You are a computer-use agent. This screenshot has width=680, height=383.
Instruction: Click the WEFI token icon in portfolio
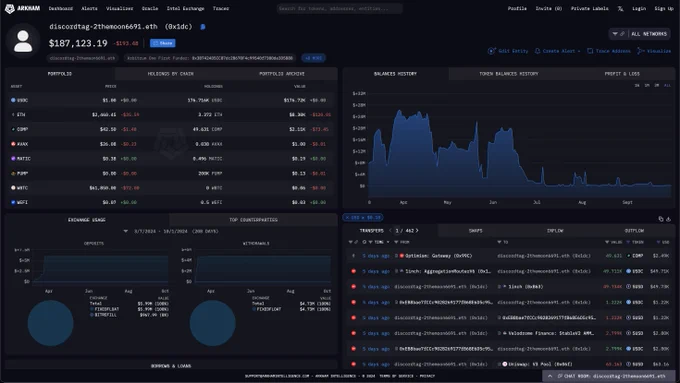point(13,203)
